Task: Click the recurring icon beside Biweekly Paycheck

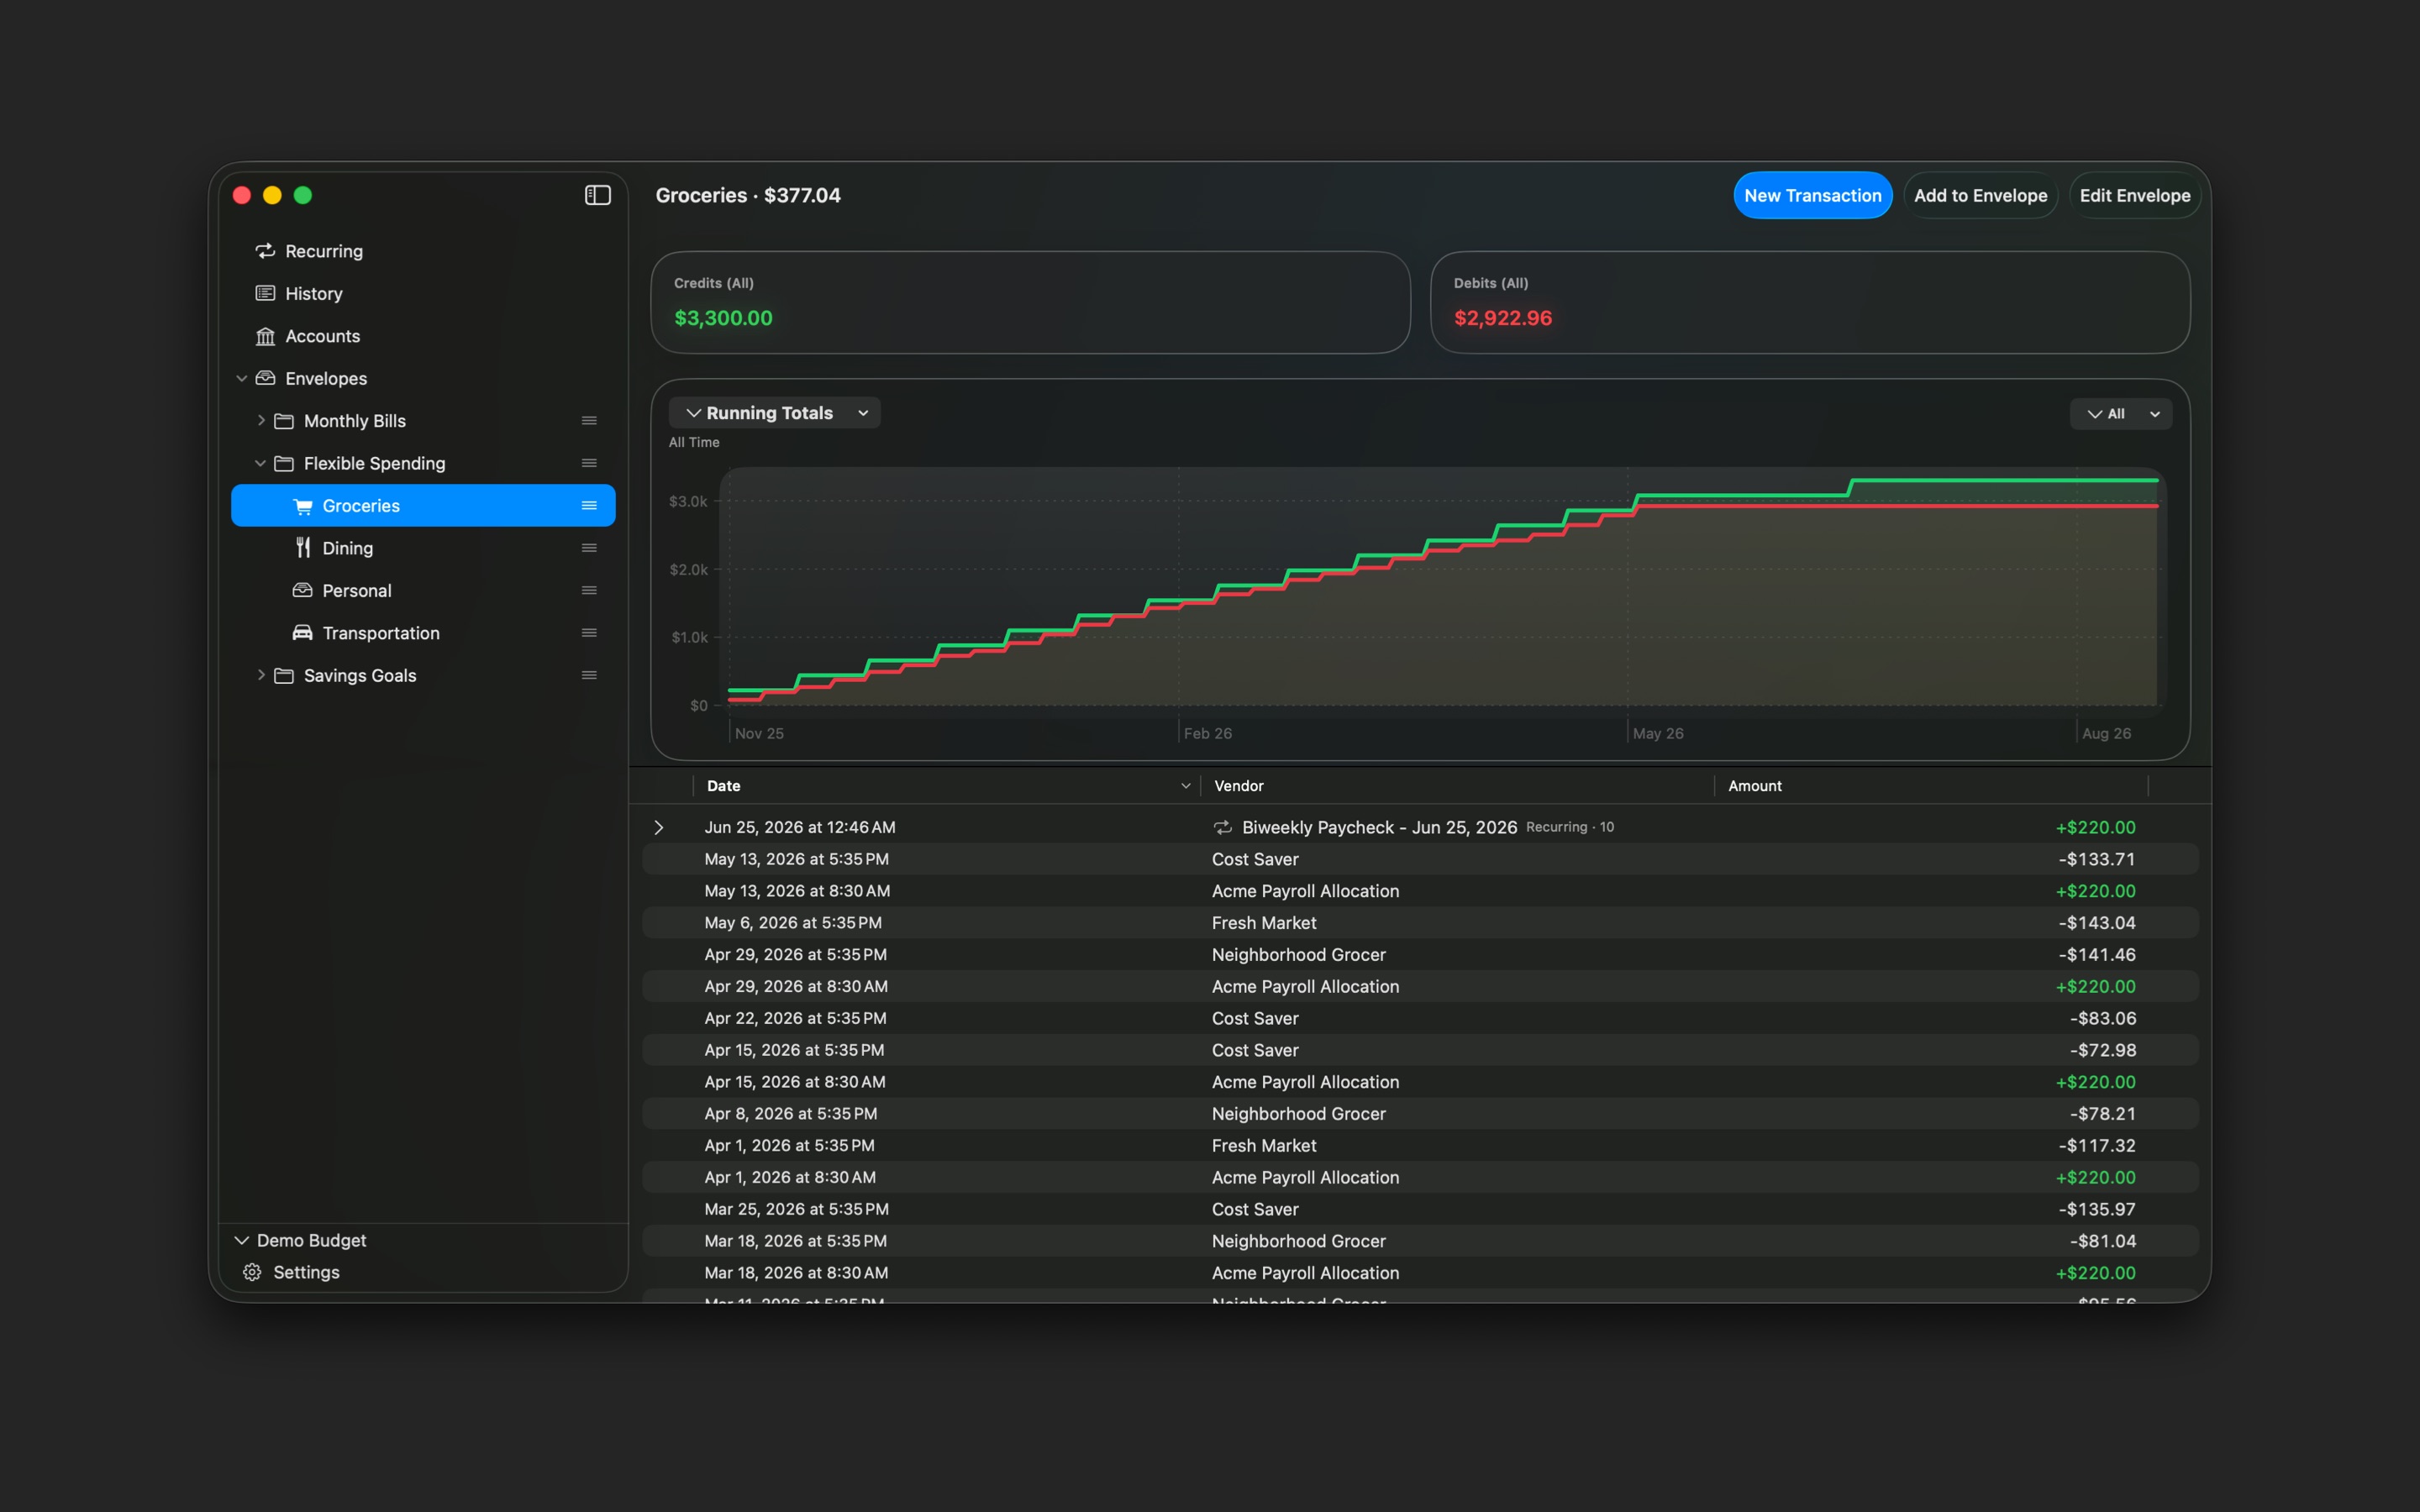Action: [x=1222, y=827]
